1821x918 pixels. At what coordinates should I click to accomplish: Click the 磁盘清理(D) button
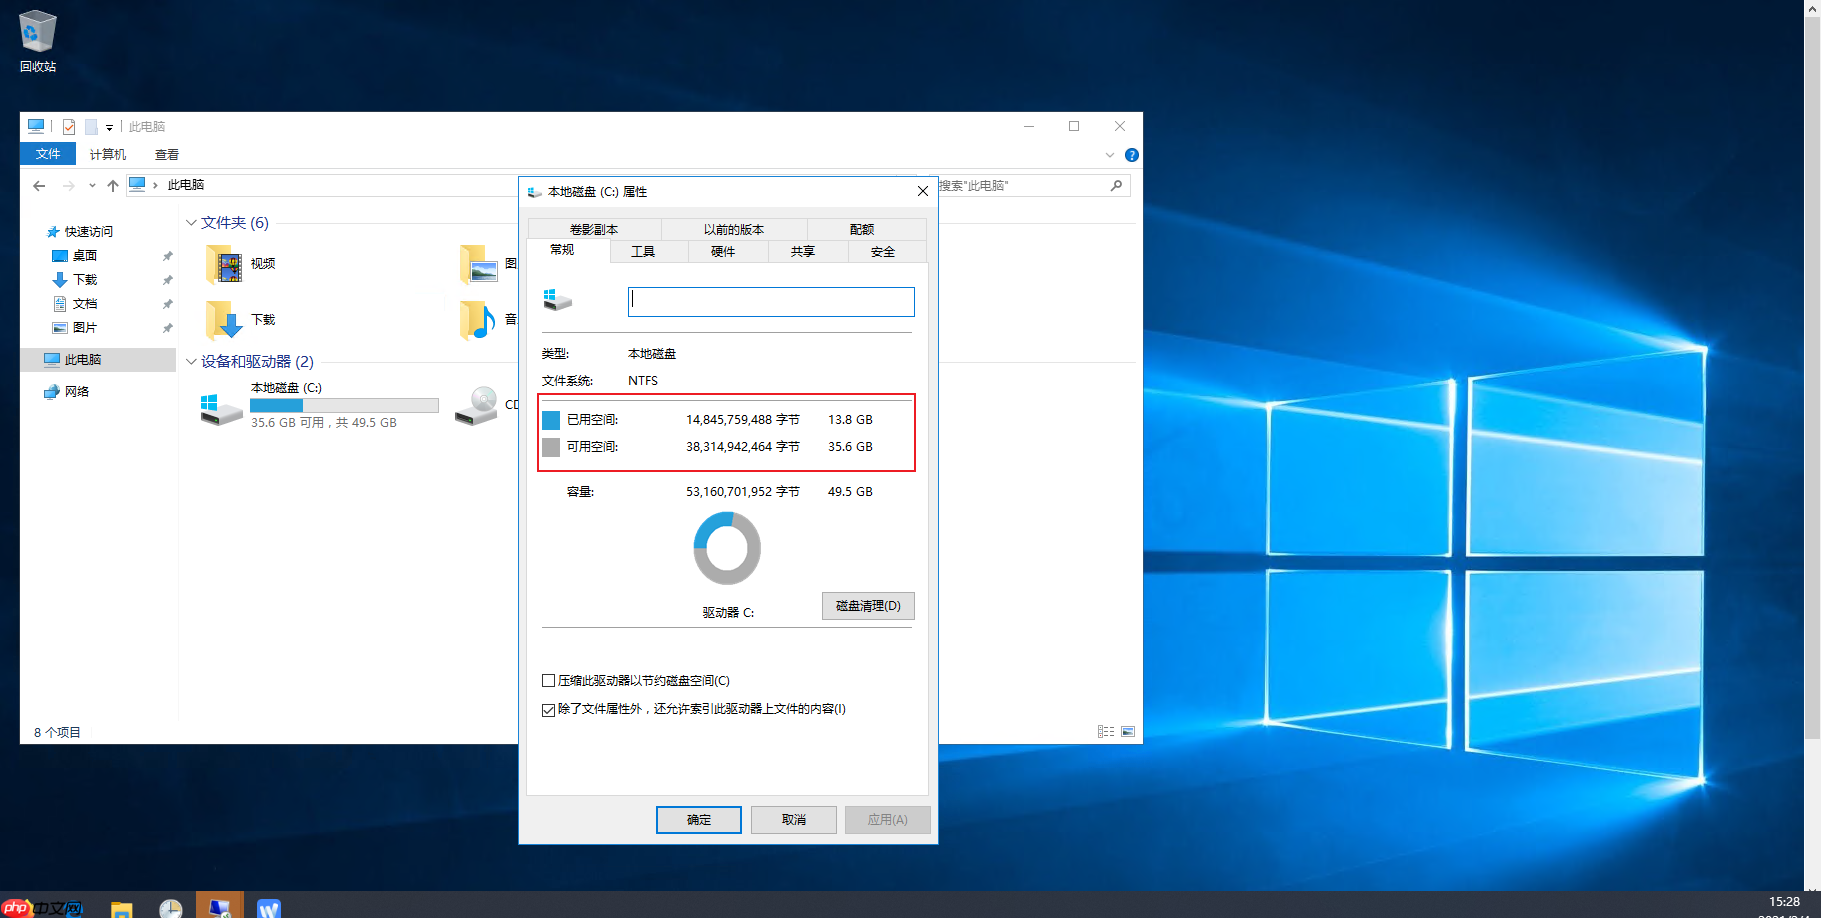867,606
